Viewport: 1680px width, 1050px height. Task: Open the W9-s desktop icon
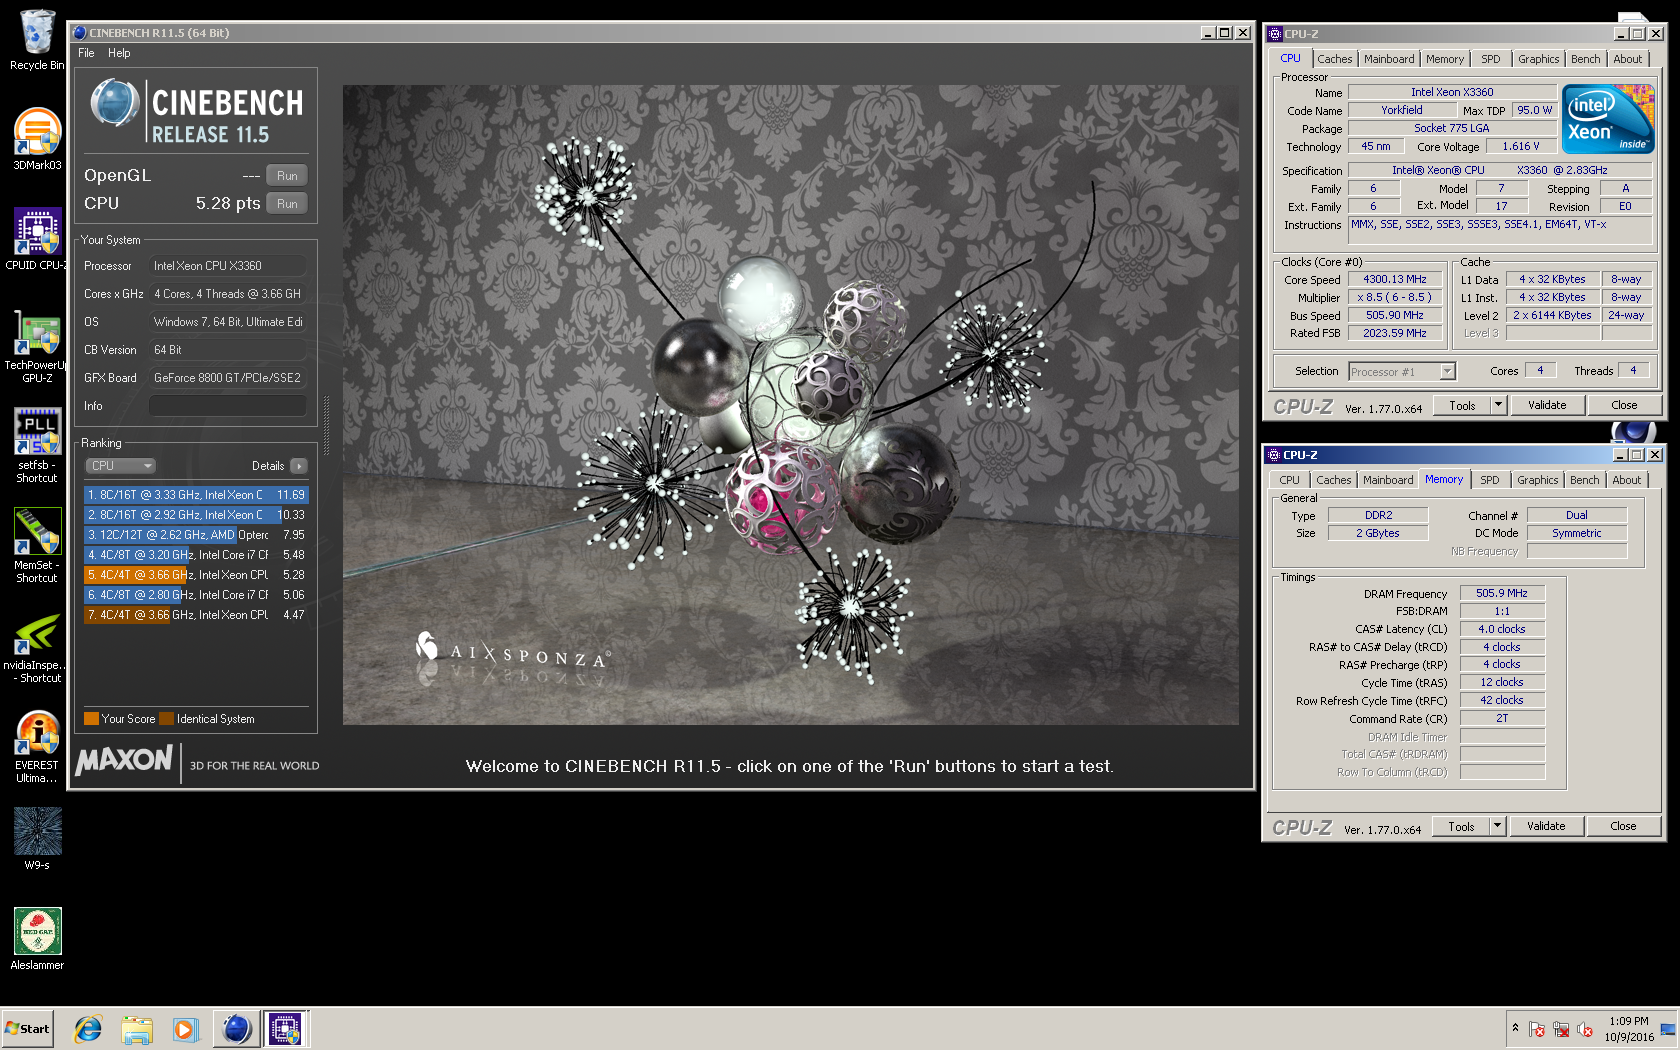pyautogui.click(x=37, y=838)
